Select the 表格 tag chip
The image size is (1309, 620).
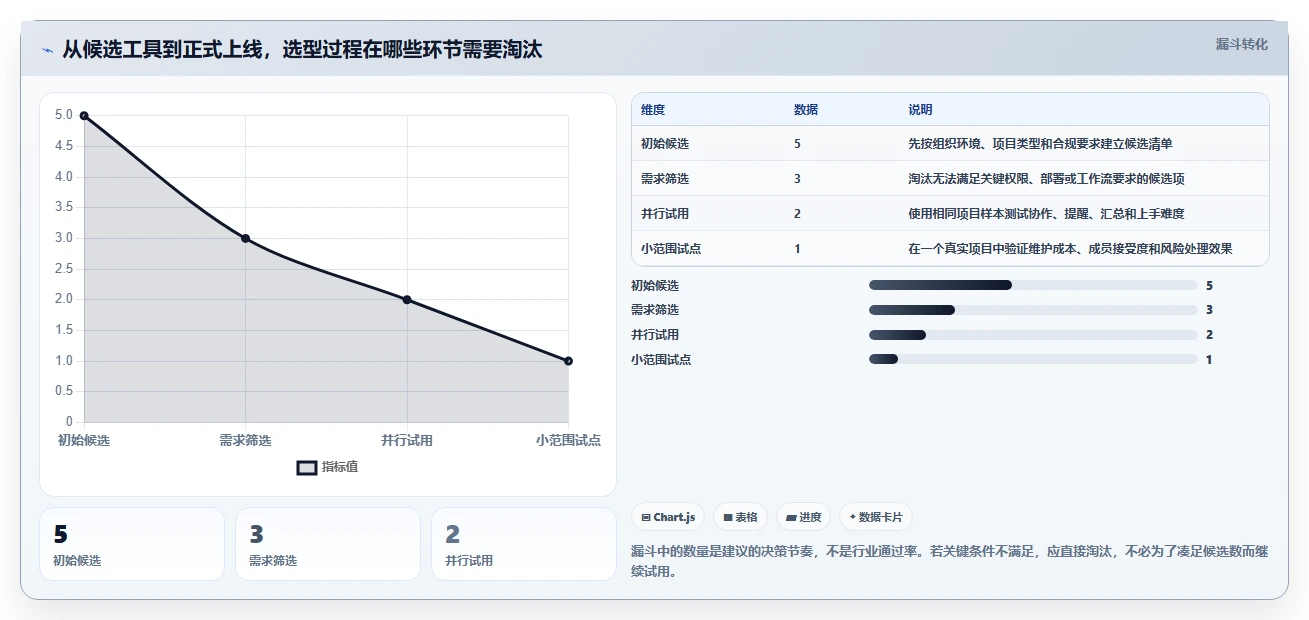tap(741, 517)
